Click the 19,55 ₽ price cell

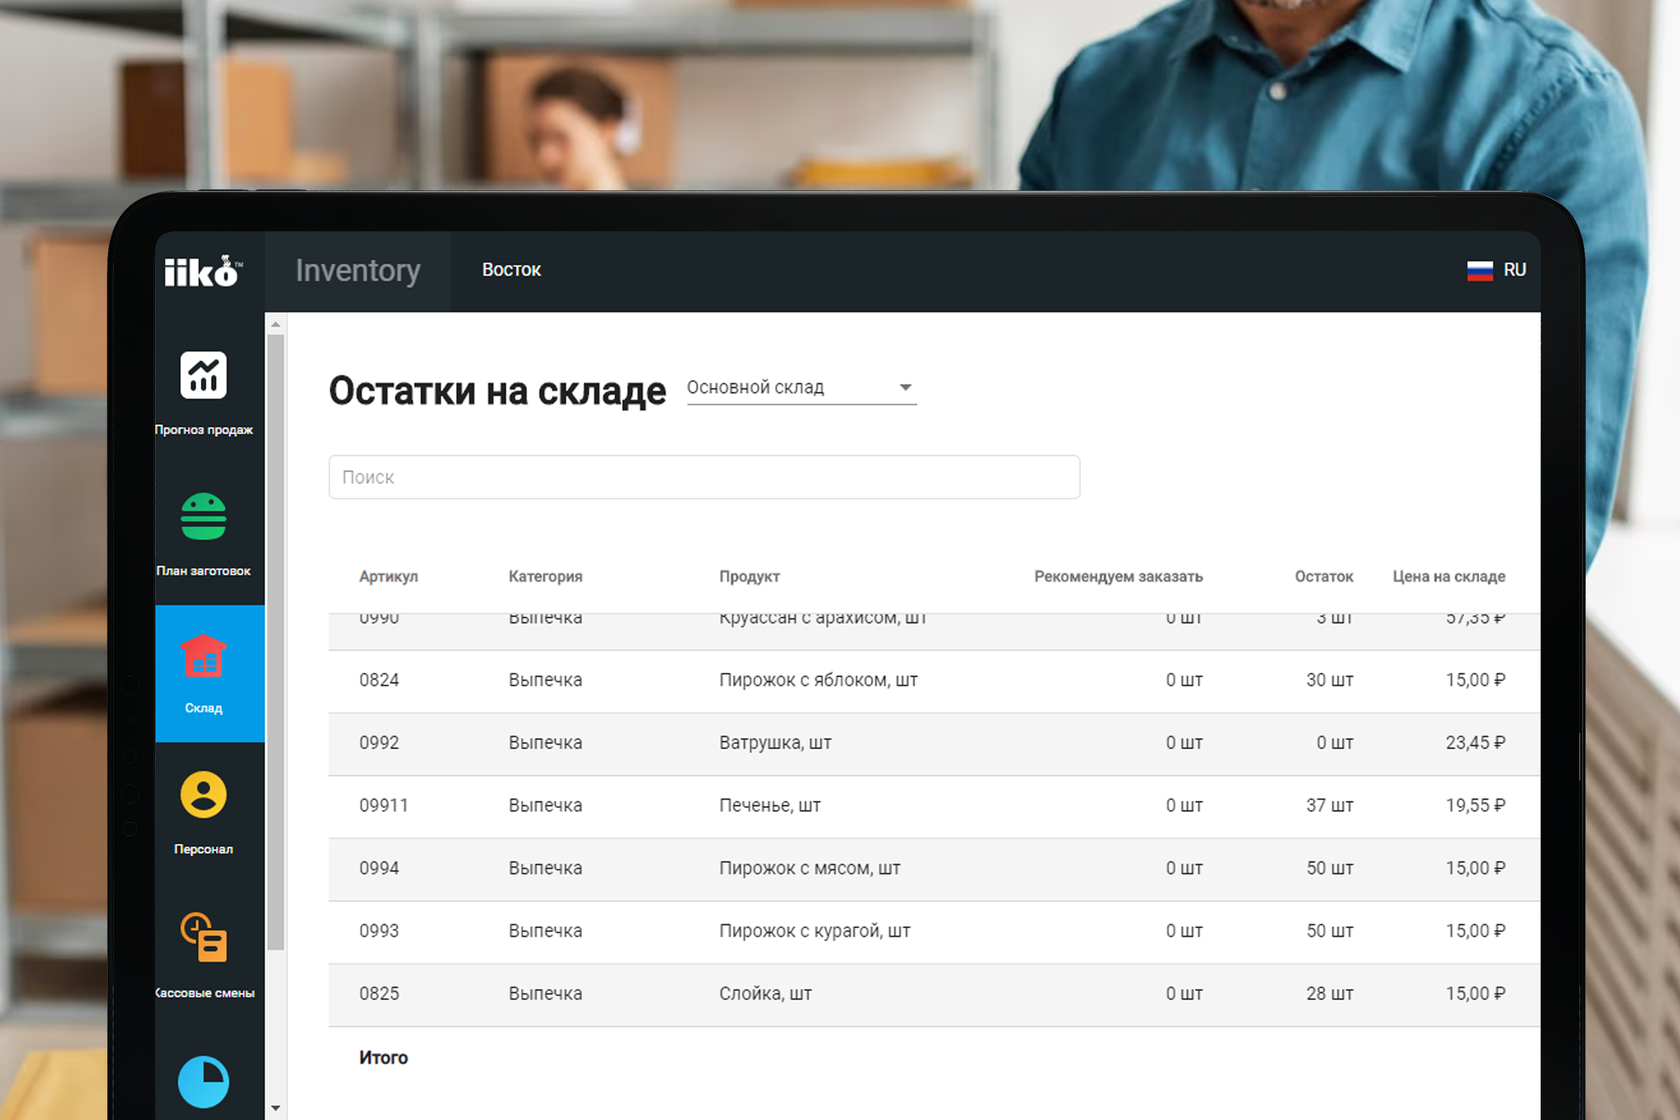click(x=1475, y=806)
